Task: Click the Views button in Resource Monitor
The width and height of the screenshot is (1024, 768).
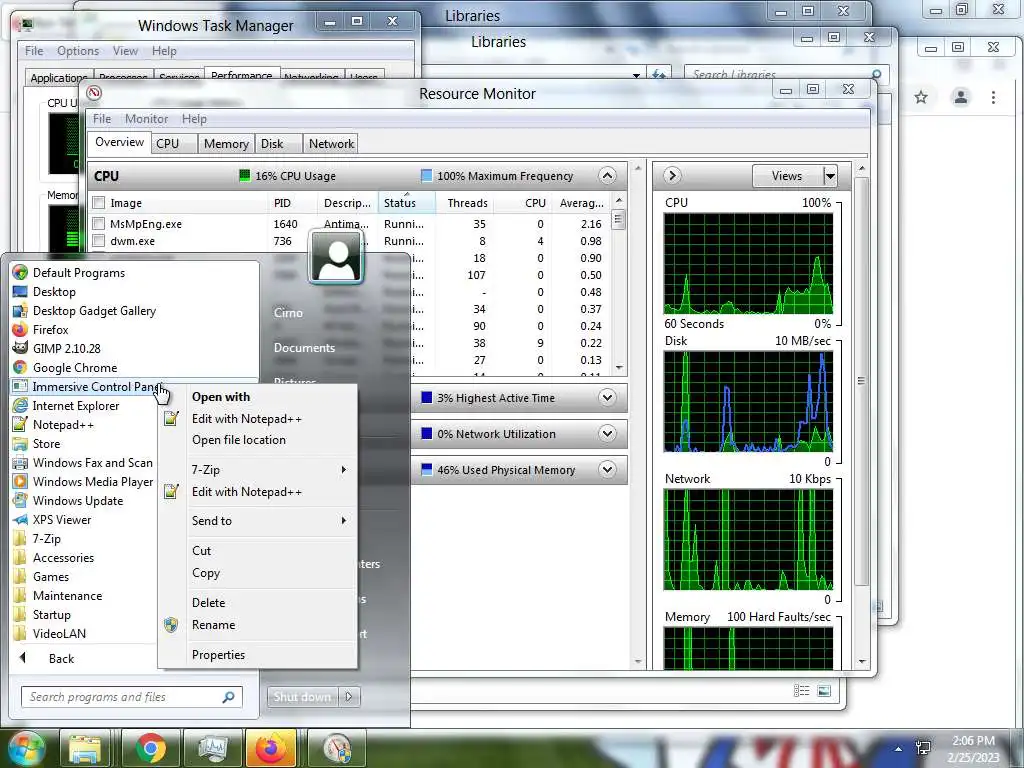Action: [787, 176]
